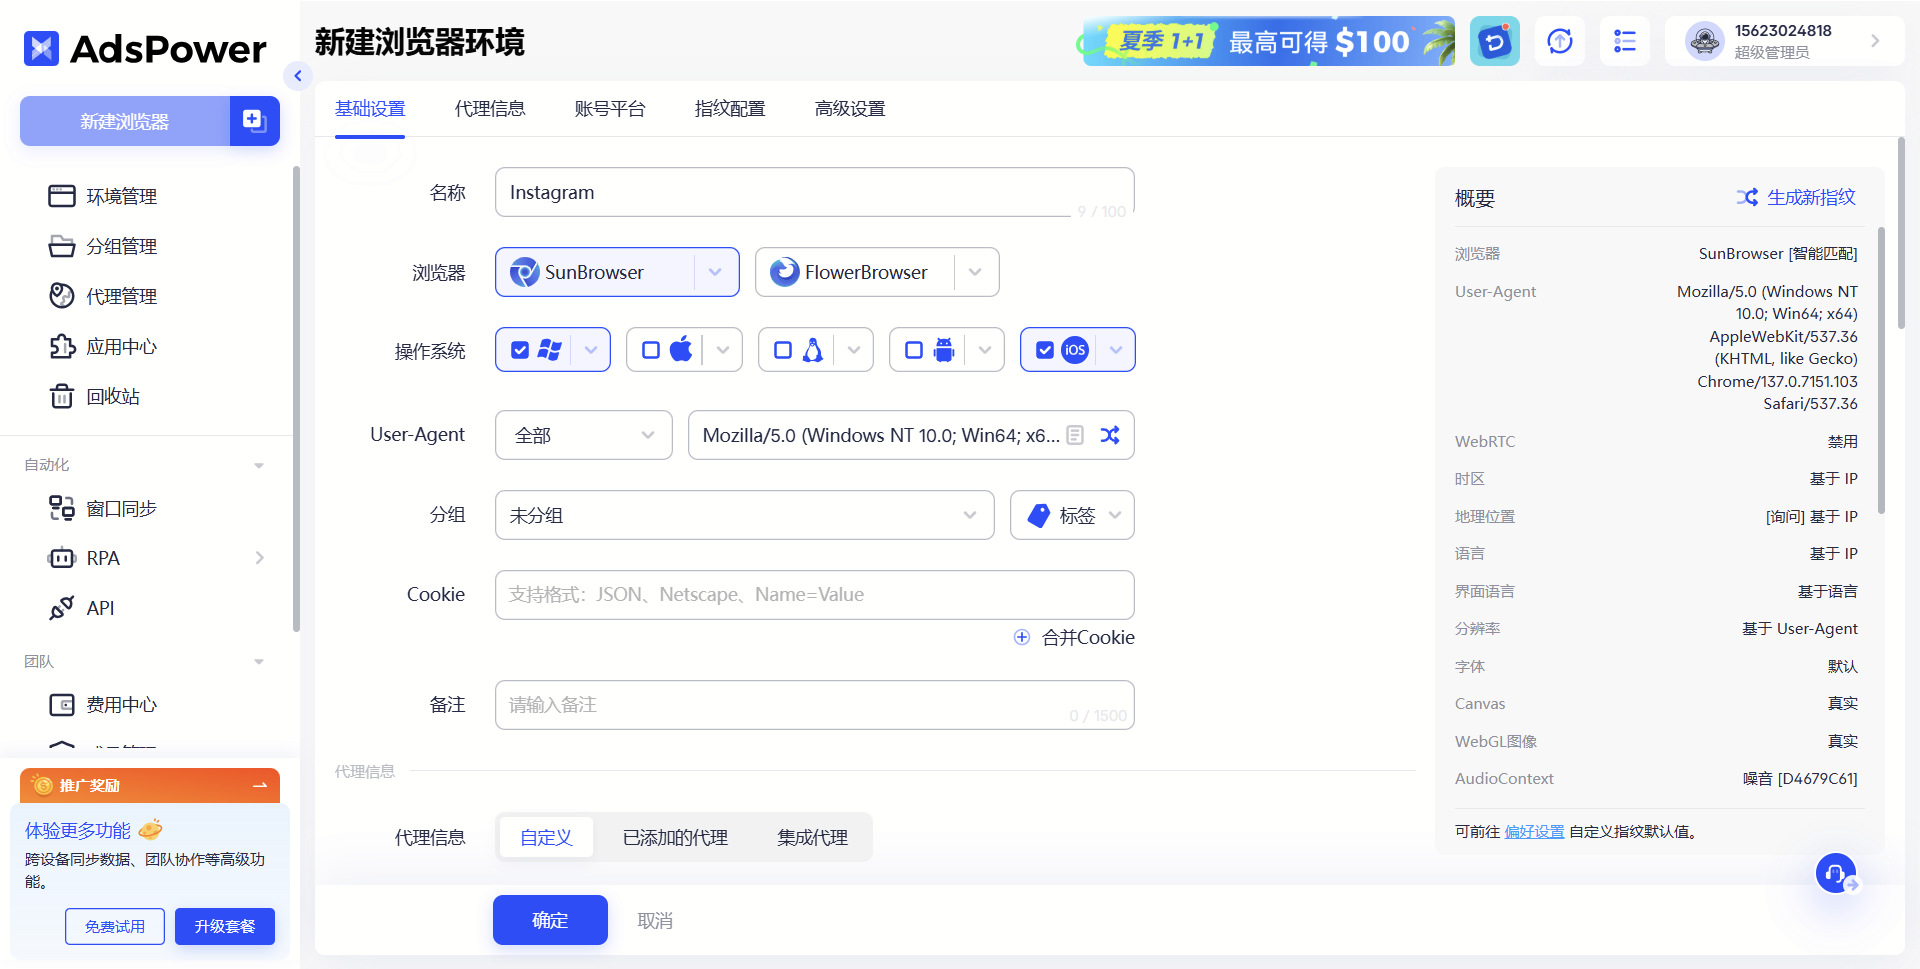Randomize the User-Agent with shuffle icon
Image resolution: width=1920 pixels, height=969 pixels.
1110,435
